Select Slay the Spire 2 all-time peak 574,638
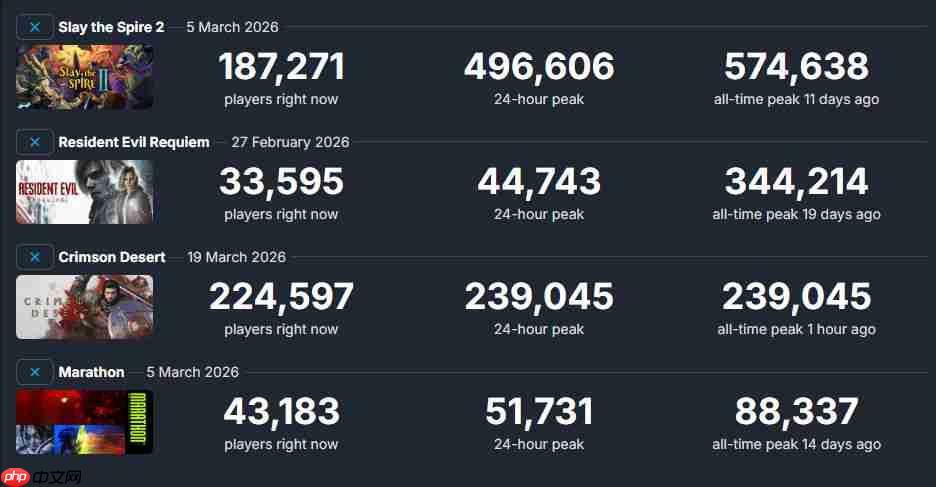 tap(796, 66)
